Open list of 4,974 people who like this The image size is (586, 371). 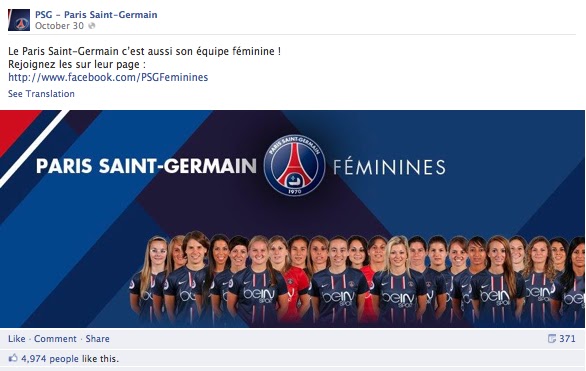[50, 359]
